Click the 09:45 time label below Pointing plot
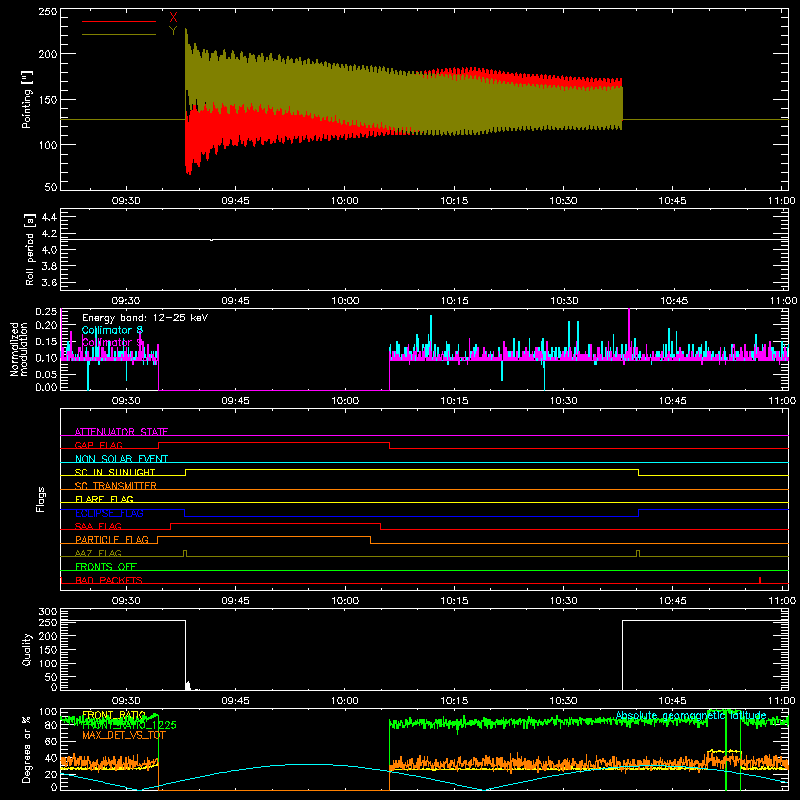The width and height of the screenshot is (800, 800). [x=236, y=201]
